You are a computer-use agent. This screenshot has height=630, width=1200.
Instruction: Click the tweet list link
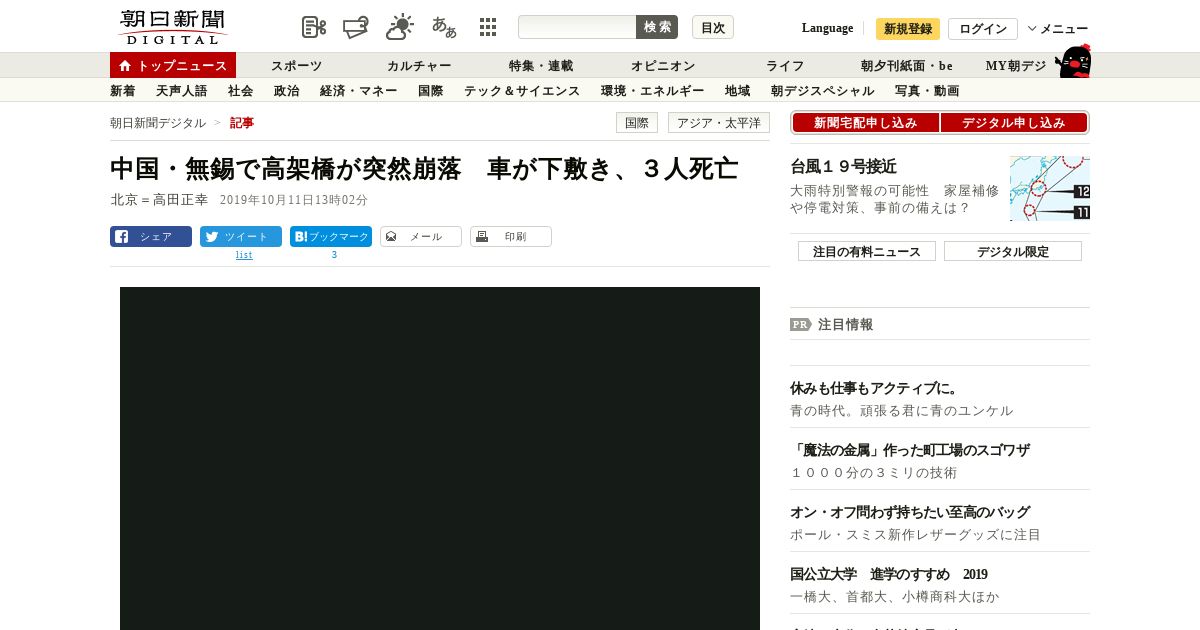[x=244, y=255]
